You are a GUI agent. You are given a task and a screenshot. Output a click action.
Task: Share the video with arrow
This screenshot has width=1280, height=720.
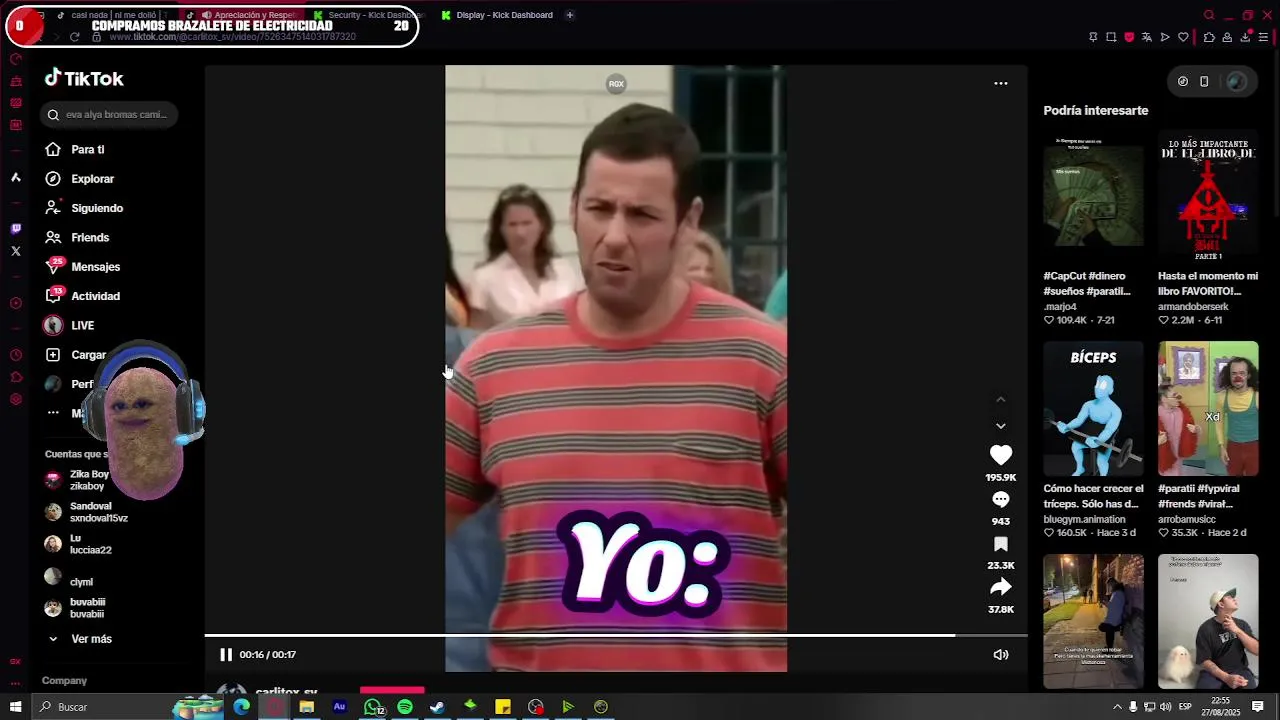(x=1001, y=587)
